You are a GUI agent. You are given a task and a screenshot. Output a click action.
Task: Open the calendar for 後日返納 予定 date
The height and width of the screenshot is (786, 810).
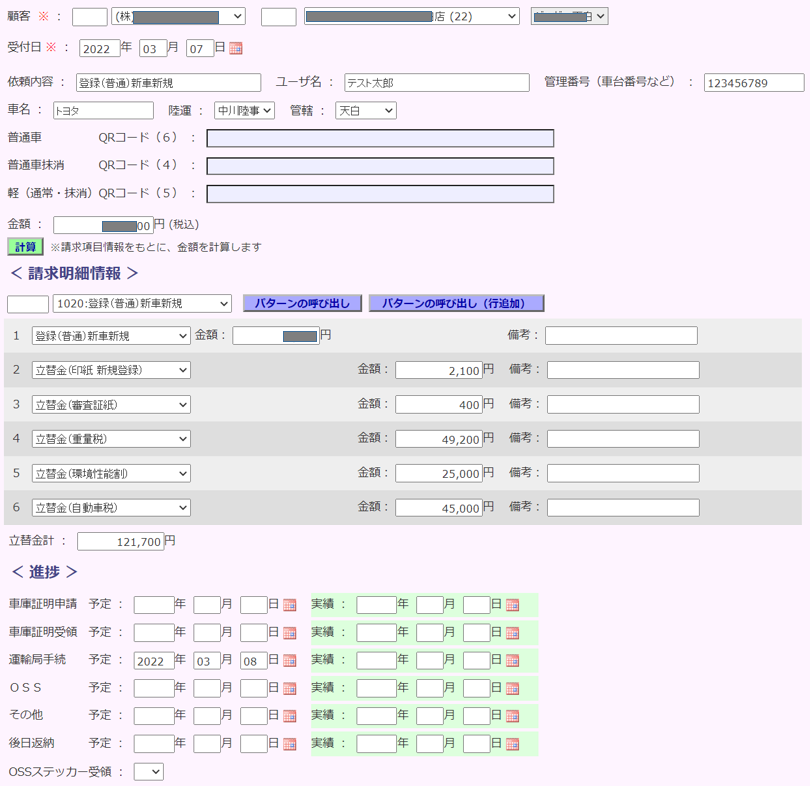click(x=288, y=743)
